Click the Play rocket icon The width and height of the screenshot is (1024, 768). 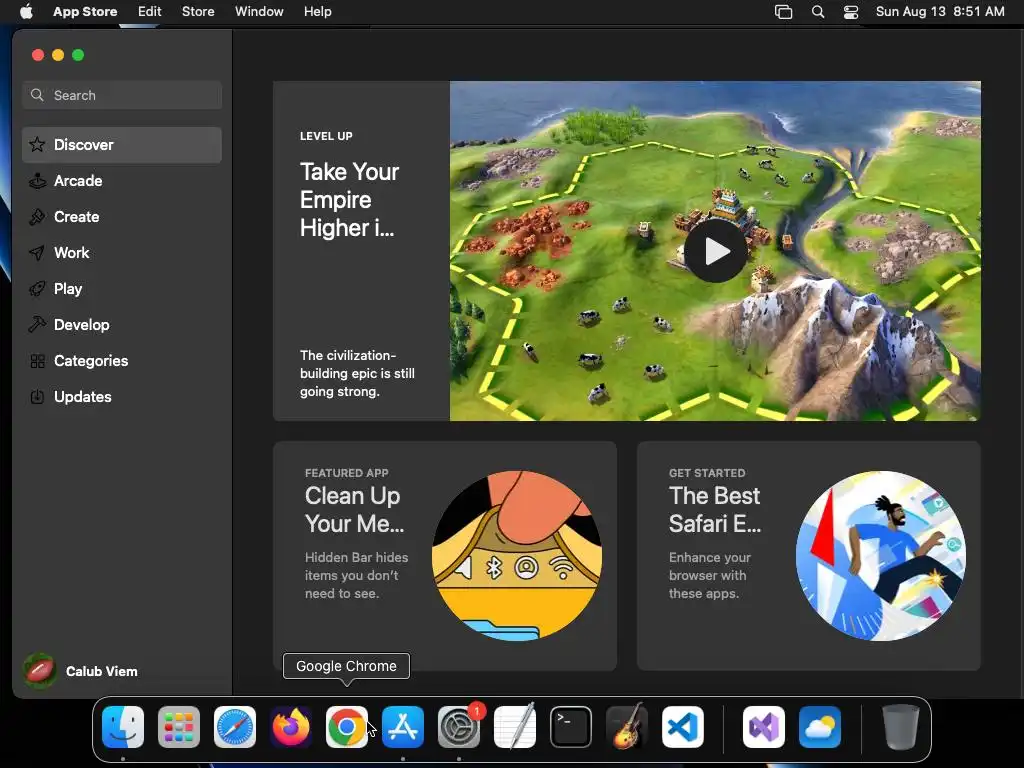point(37,289)
